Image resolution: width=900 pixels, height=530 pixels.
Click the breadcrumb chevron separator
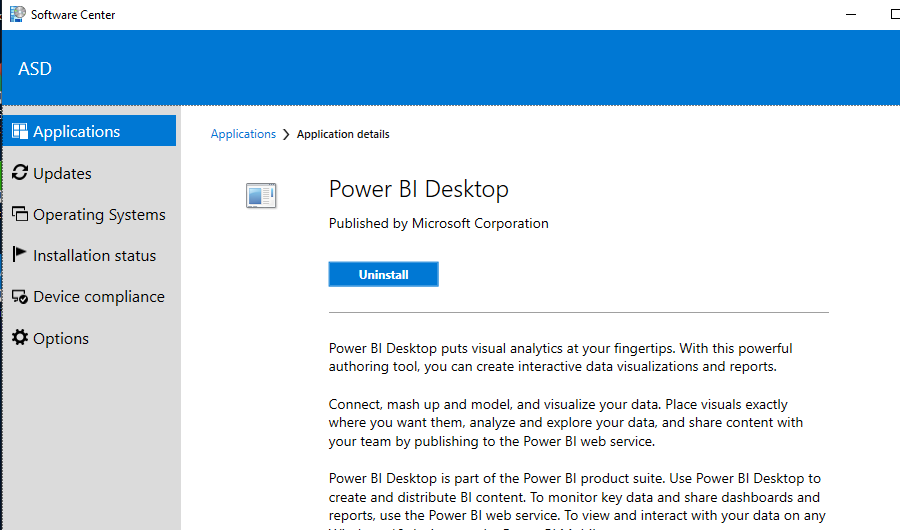(286, 134)
